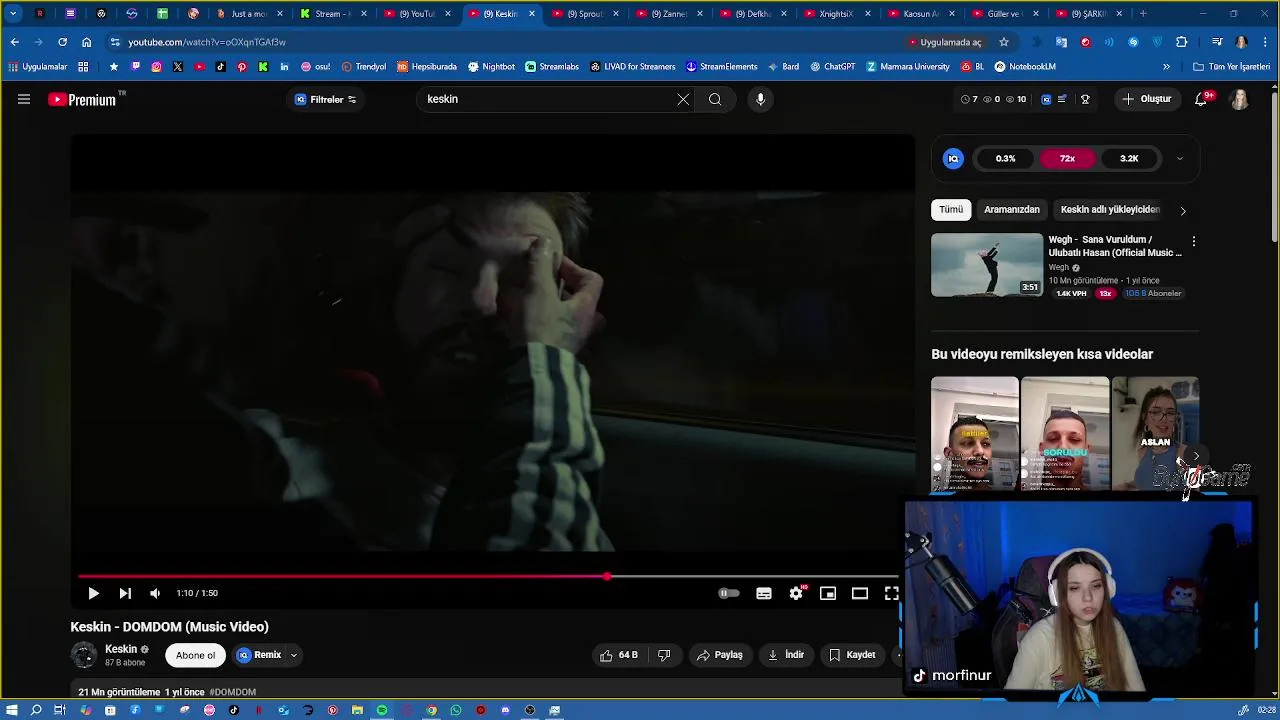
Task: Select the Tümü chip
Action: tap(951, 209)
